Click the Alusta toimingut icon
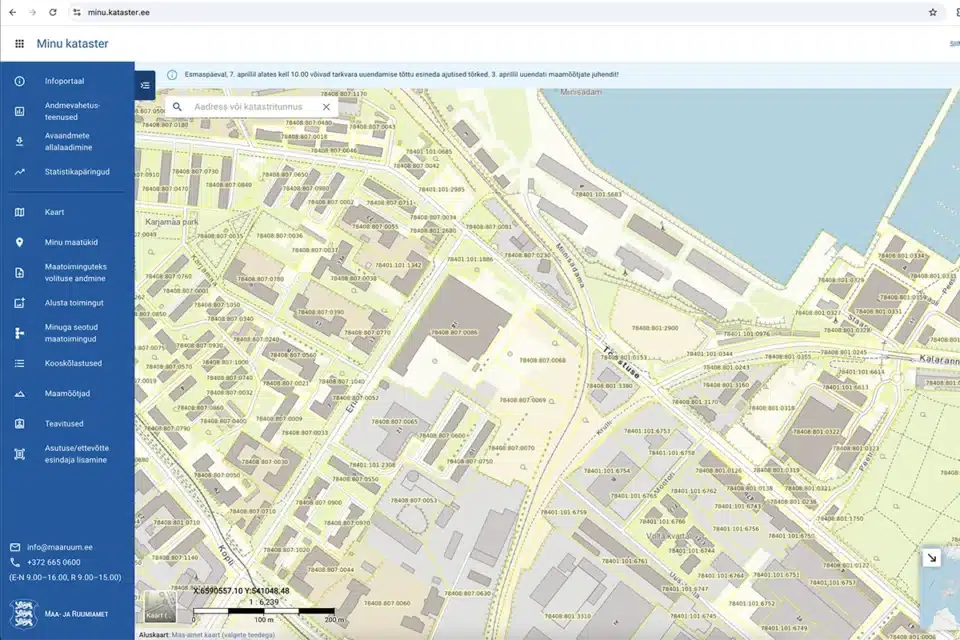Screen dimensions: 960x640 [20, 303]
